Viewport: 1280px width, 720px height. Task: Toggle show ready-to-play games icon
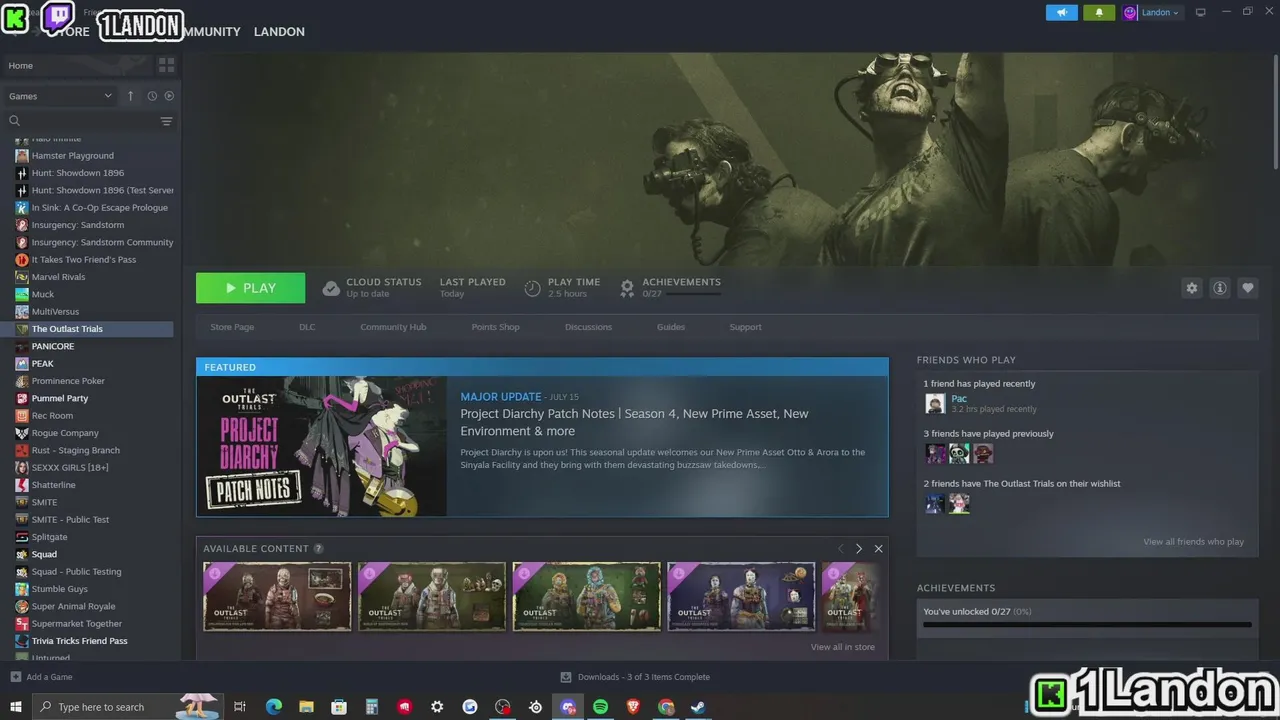click(x=168, y=96)
